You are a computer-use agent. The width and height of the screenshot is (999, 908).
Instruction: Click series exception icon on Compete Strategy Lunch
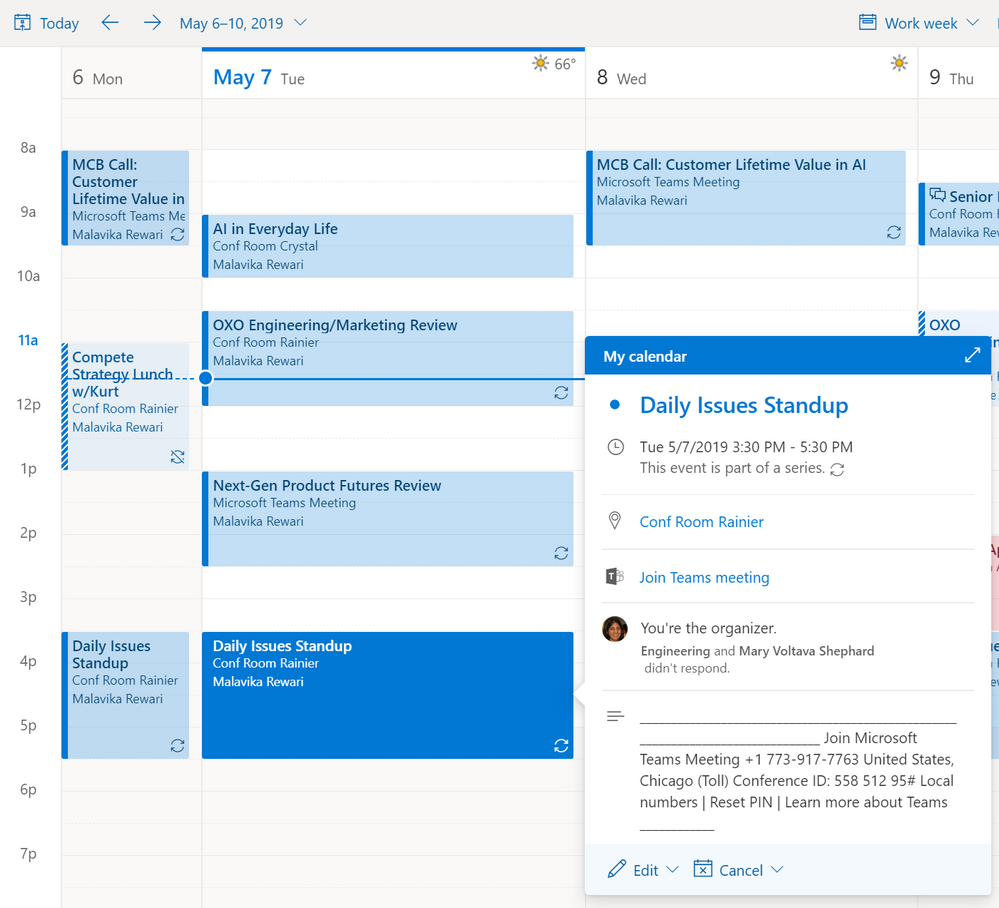[x=178, y=456]
